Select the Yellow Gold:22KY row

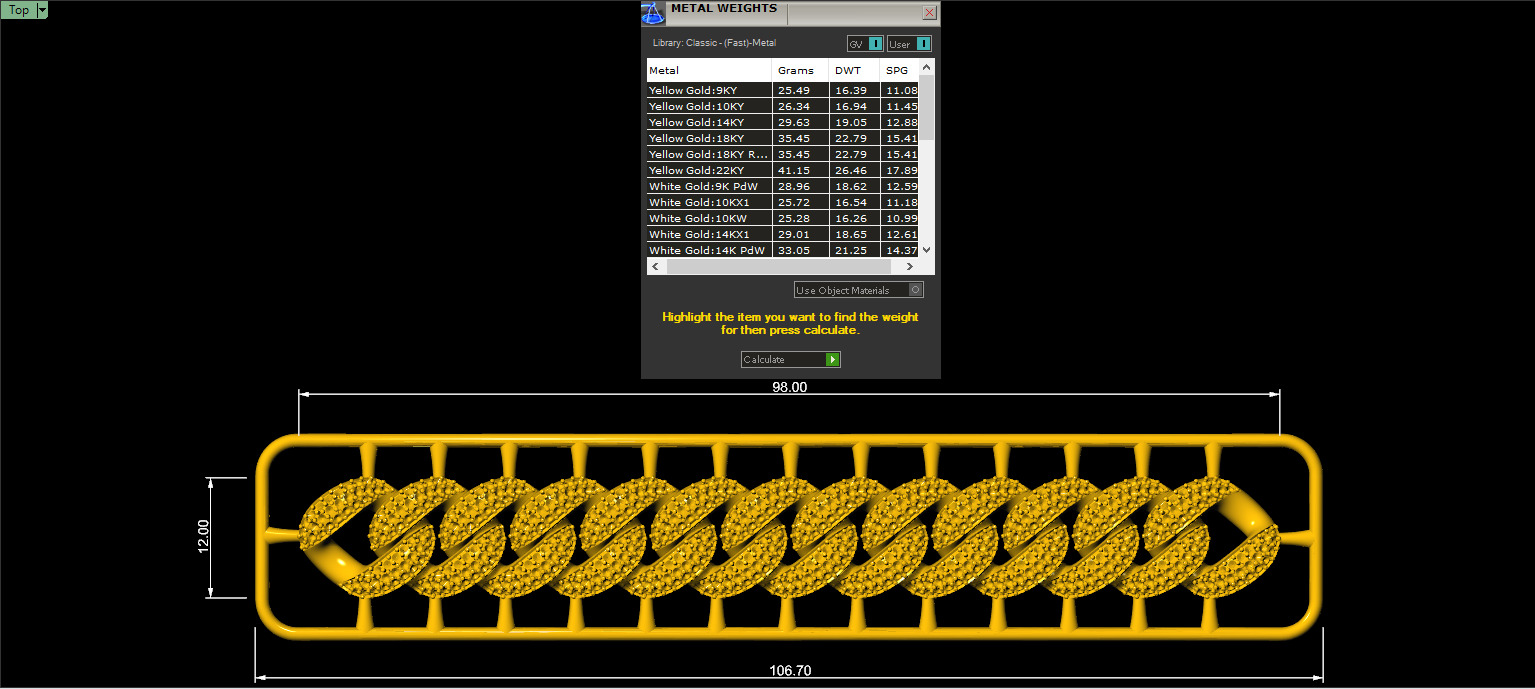tap(782, 170)
